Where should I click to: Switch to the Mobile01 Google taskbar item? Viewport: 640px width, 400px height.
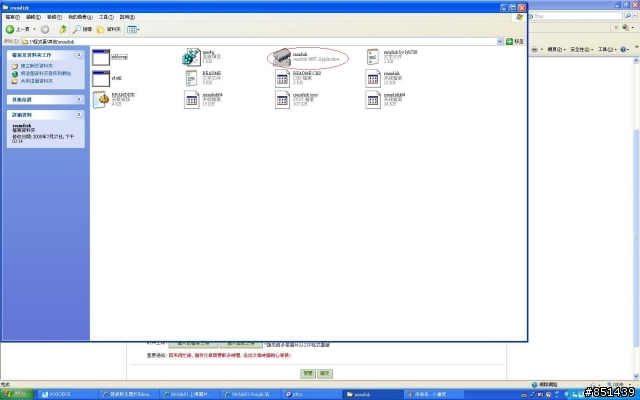(251, 395)
